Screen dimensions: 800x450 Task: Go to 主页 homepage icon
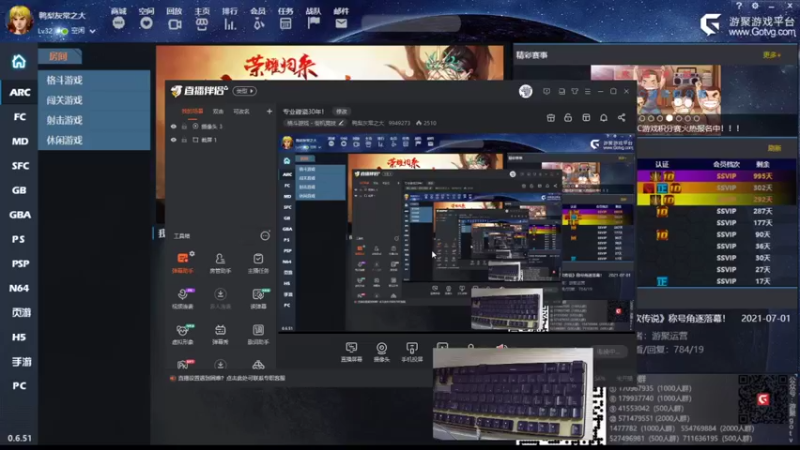point(202,23)
